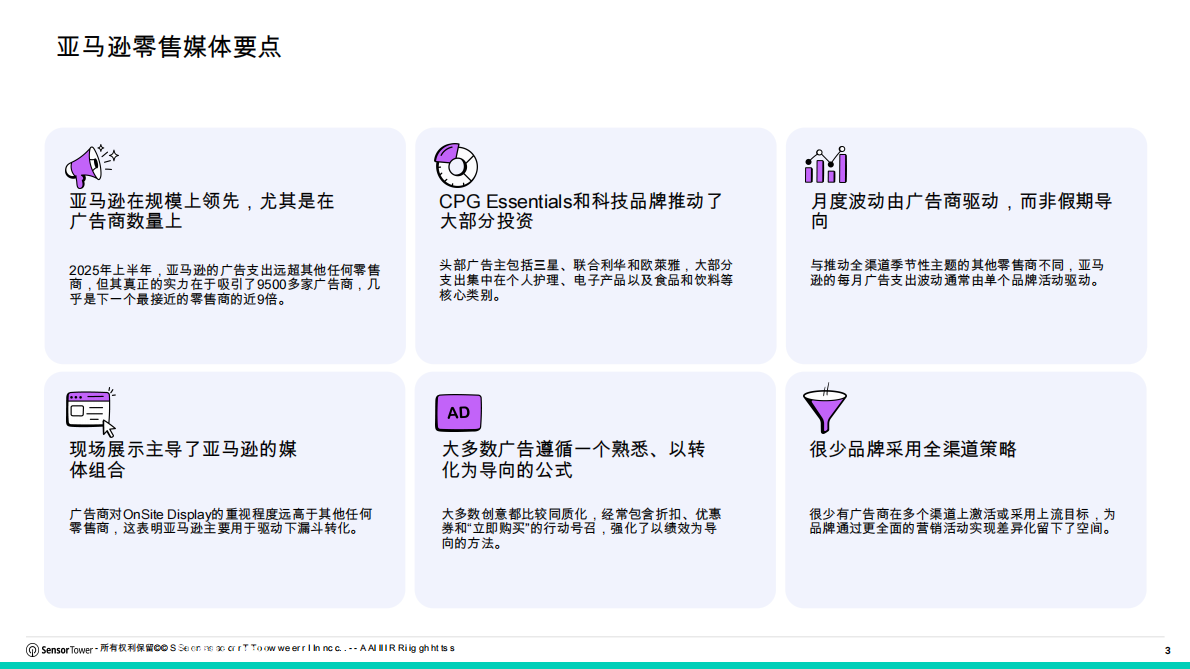Click paragraph starting 2025年上半年

[225, 284]
